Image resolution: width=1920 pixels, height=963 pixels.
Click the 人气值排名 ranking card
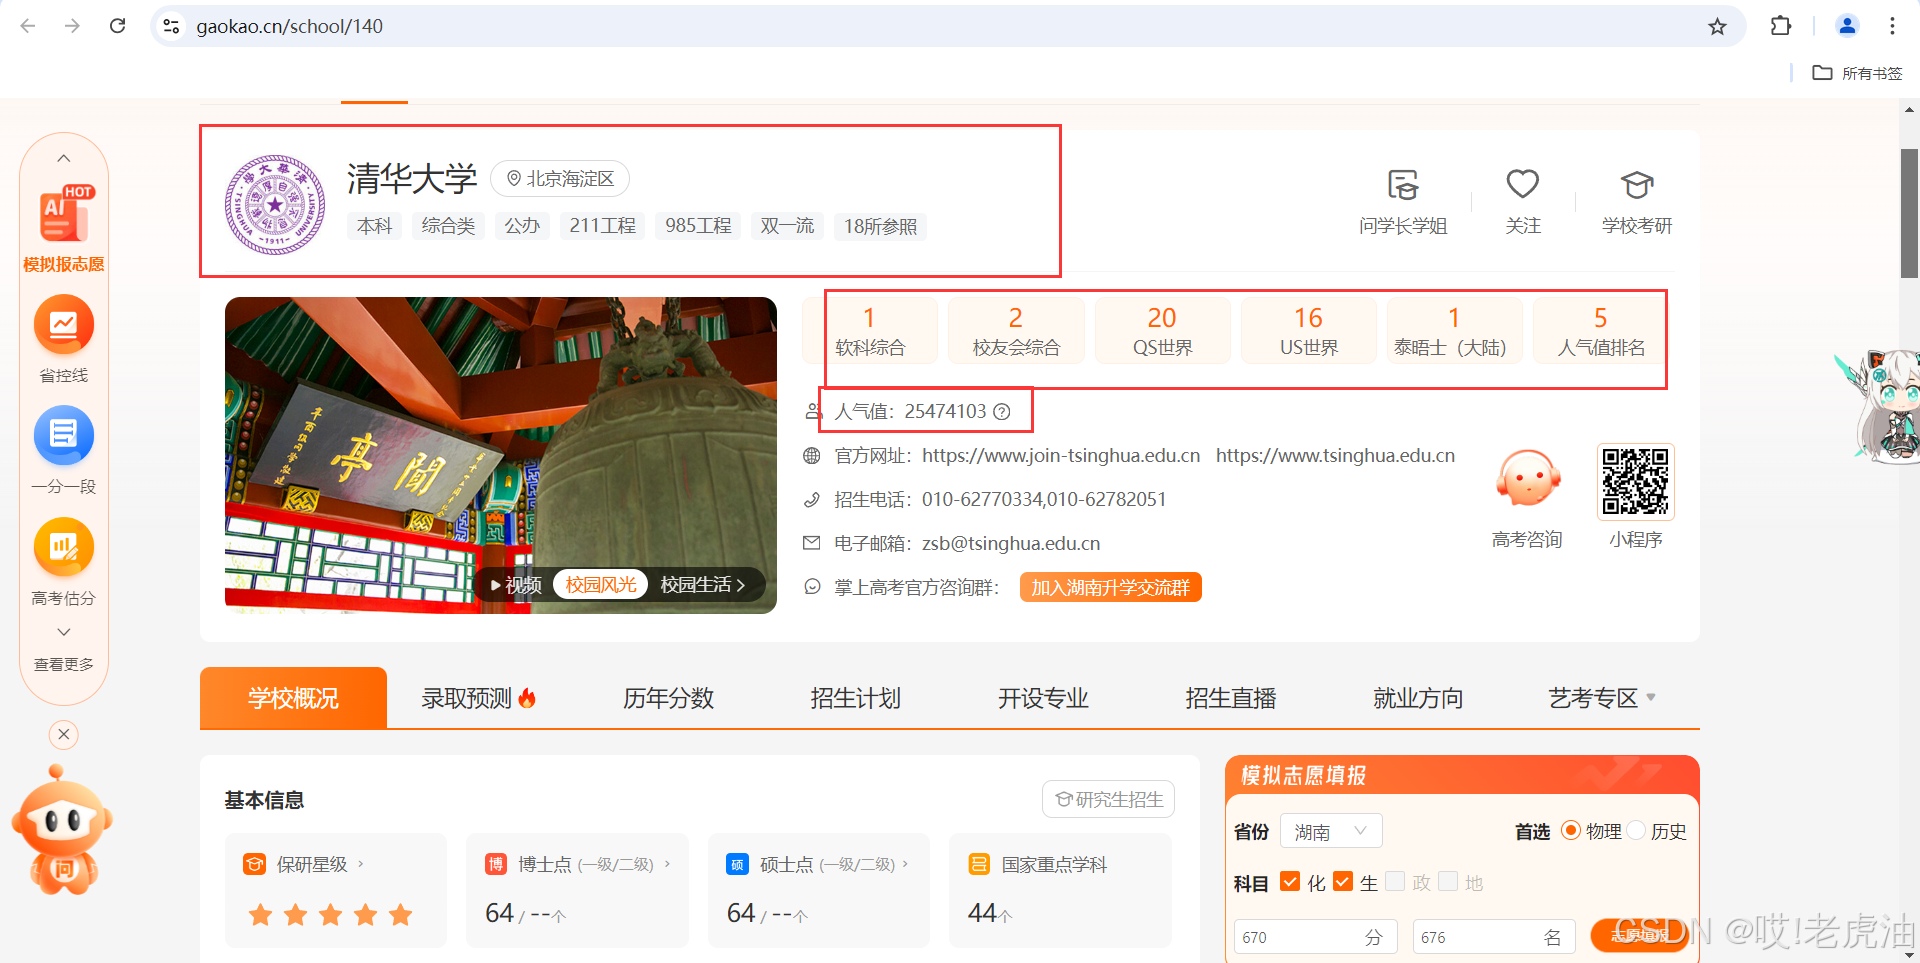click(x=1601, y=330)
